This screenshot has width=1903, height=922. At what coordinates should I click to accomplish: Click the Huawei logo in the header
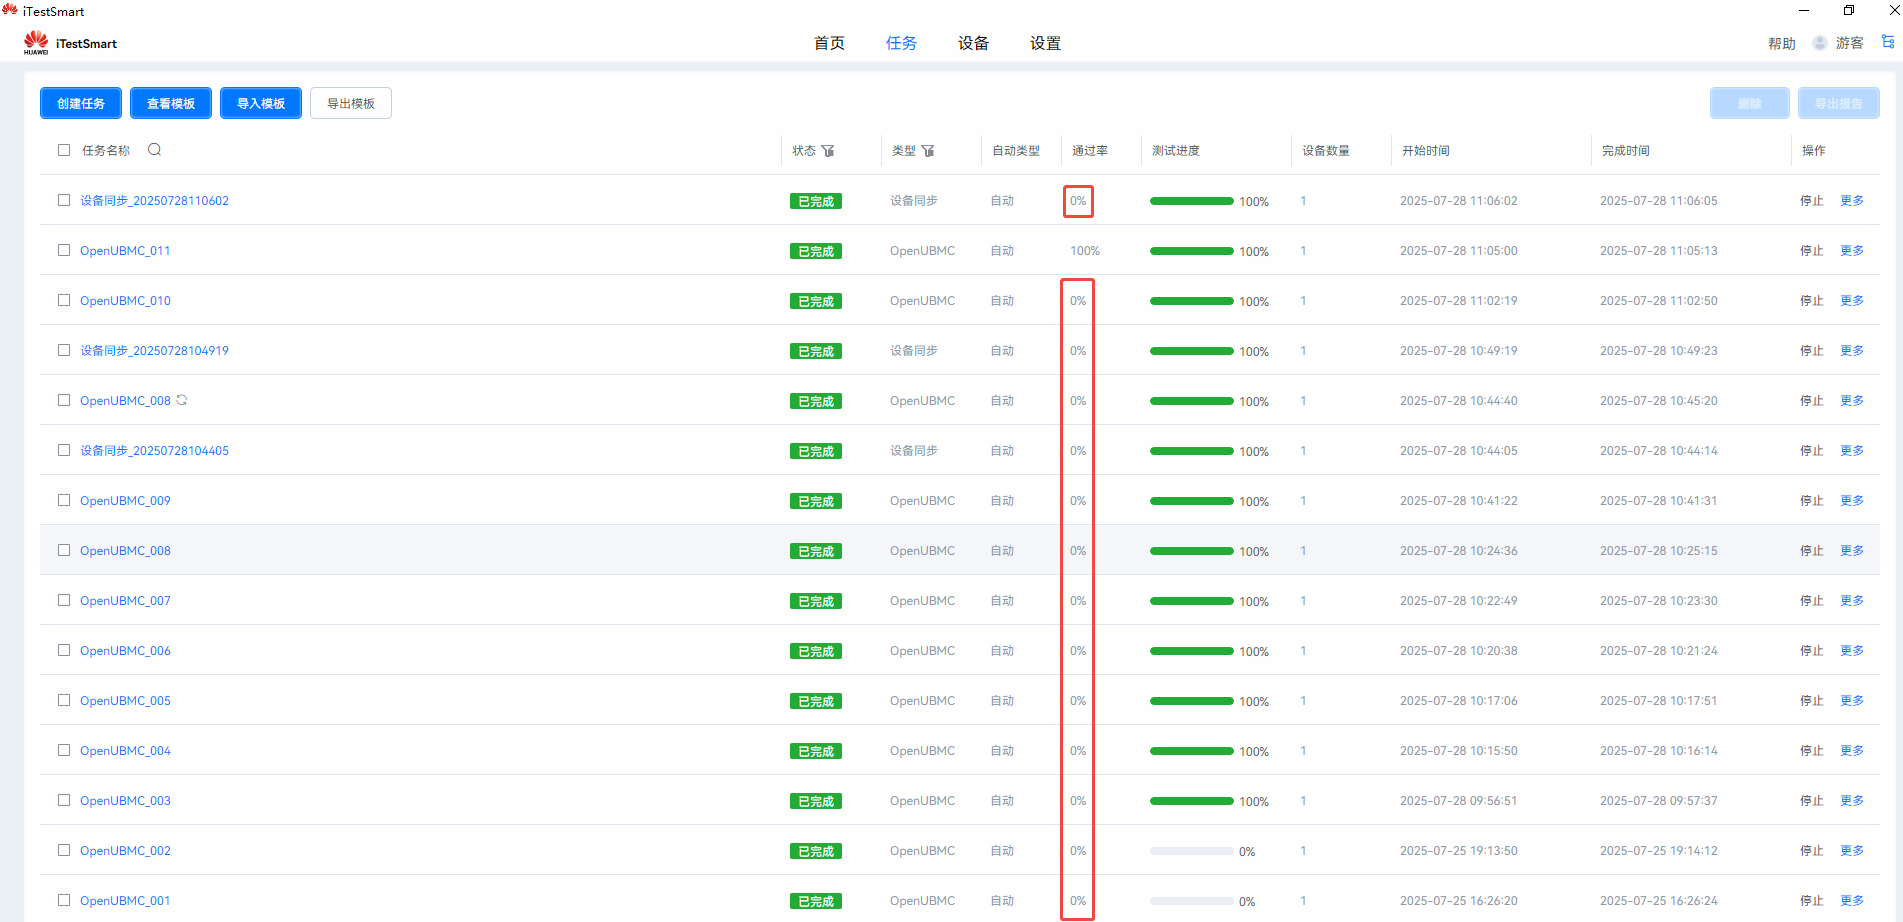click(x=36, y=42)
